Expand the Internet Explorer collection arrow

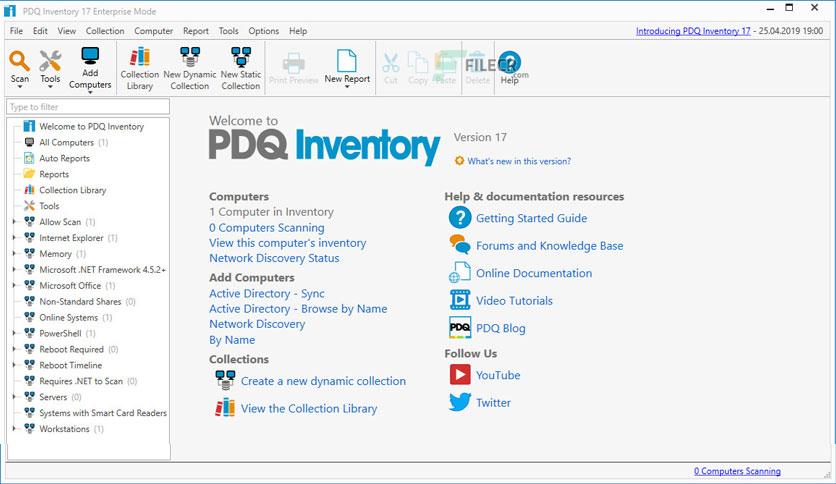pos(14,238)
